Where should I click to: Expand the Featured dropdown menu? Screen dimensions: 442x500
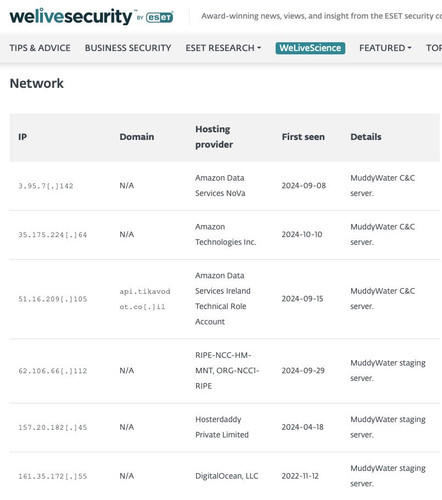[x=385, y=48]
